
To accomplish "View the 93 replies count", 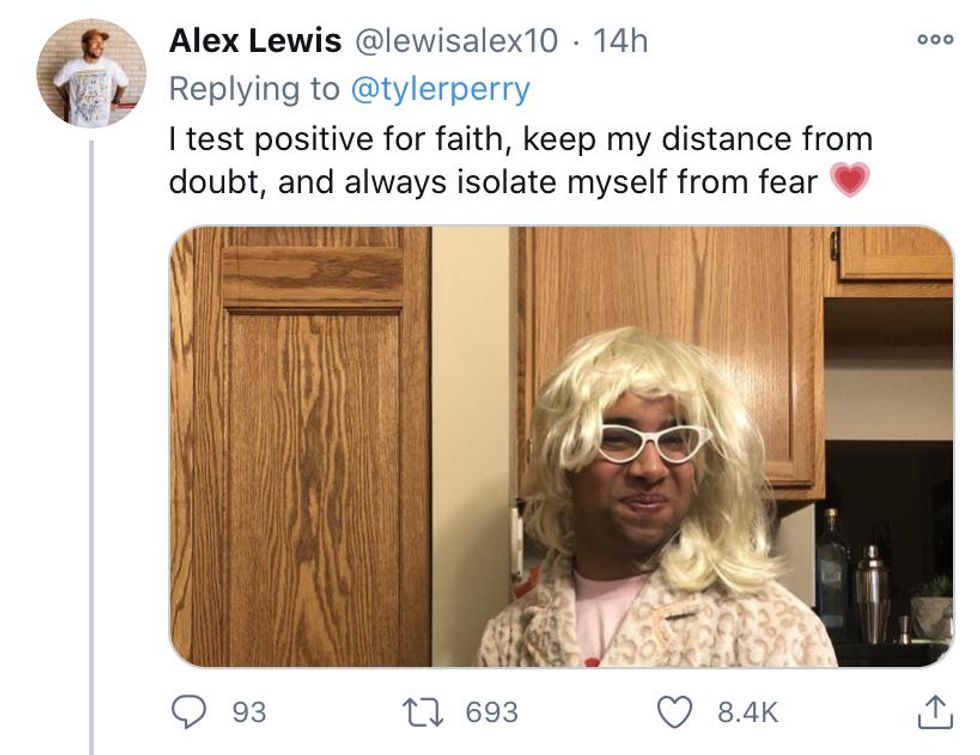I will click(x=250, y=711).
